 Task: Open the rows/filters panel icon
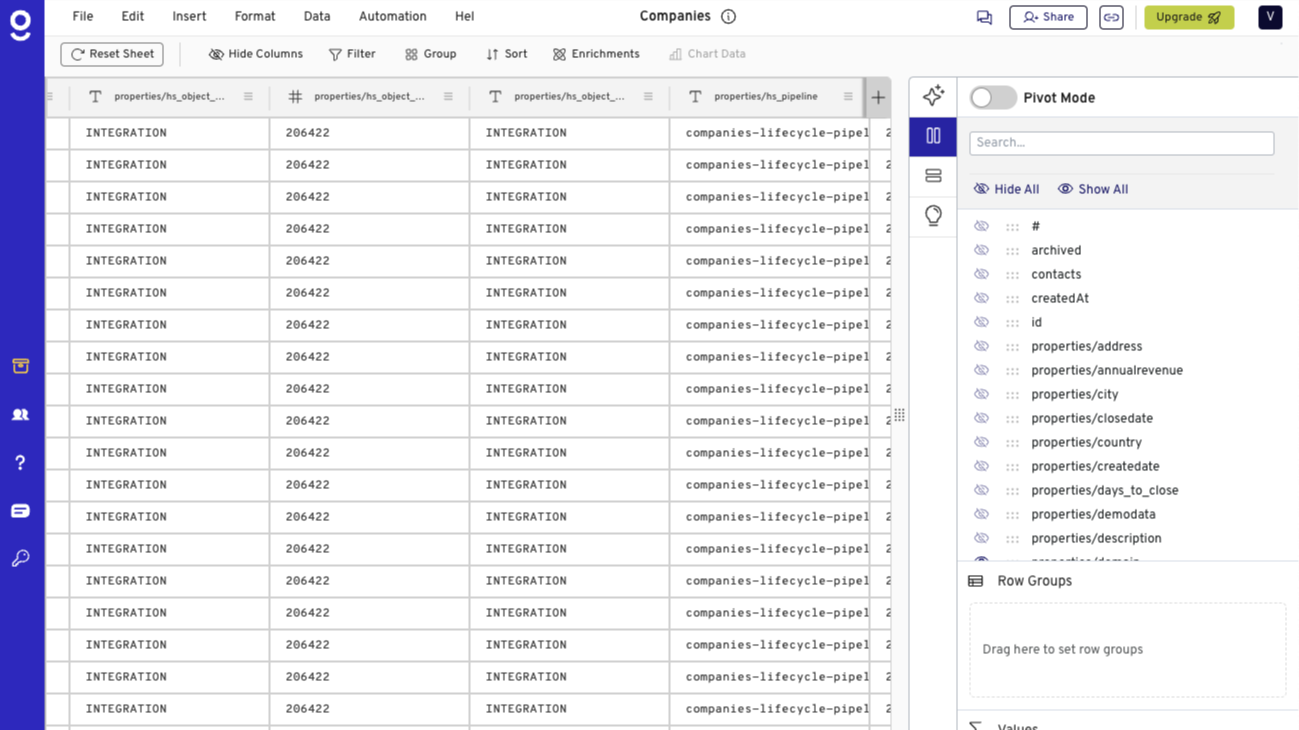[x=933, y=175]
